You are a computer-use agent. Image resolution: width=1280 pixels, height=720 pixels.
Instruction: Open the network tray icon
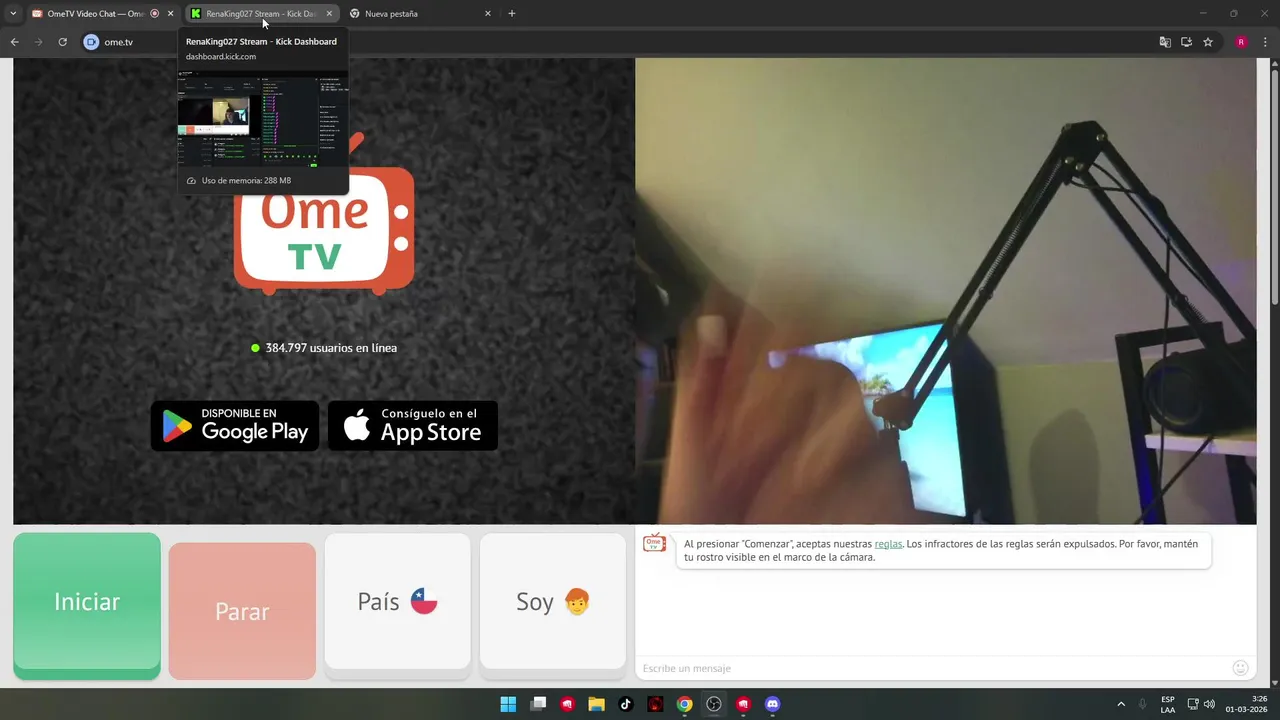tap(1192, 704)
